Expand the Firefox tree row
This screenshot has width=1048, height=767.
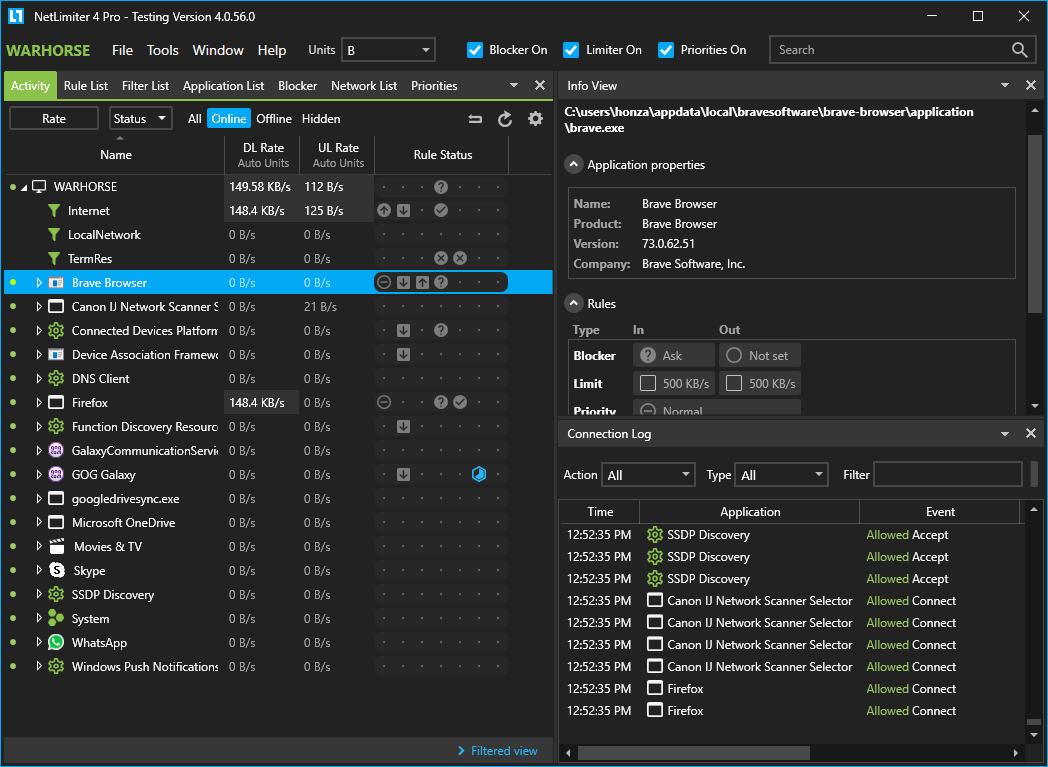39,403
